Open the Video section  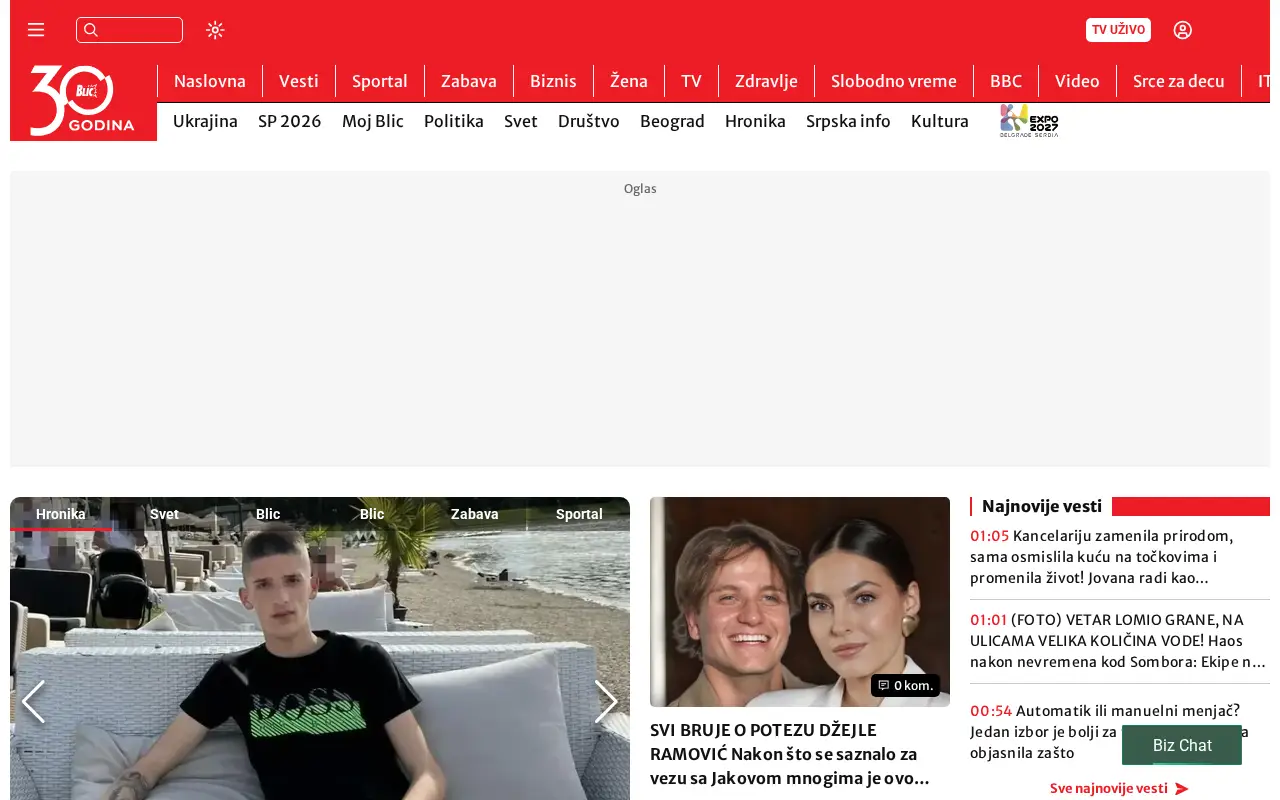click(x=1077, y=81)
